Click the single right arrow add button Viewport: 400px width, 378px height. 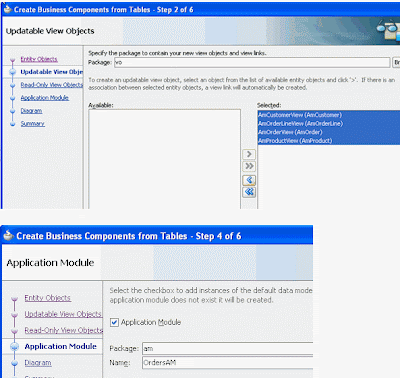249,154
